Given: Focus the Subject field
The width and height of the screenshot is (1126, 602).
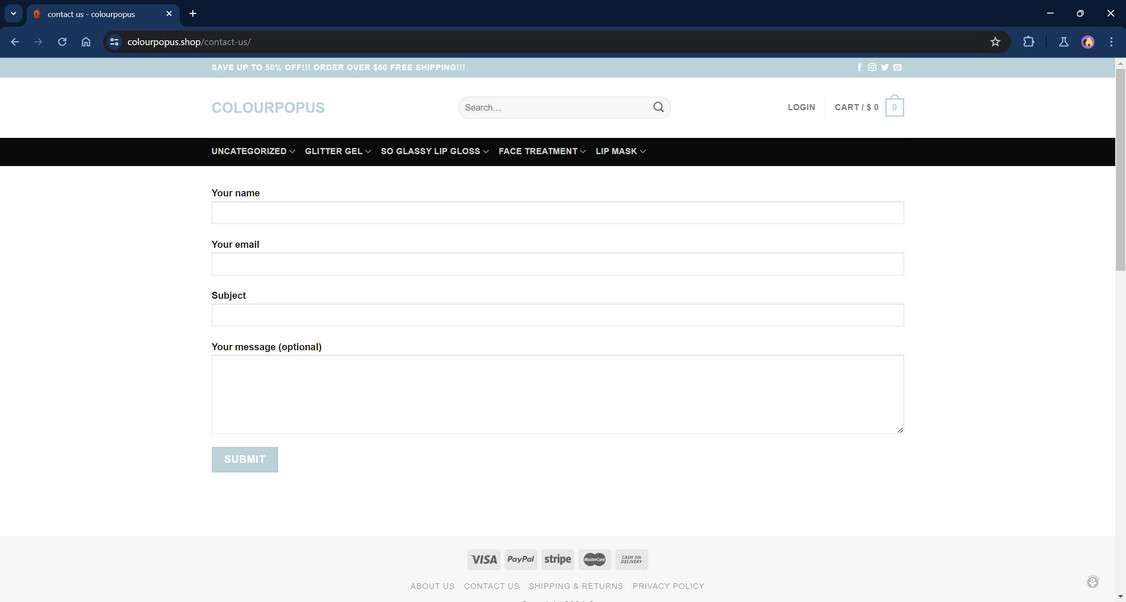Looking at the screenshot, I should pos(557,315).
